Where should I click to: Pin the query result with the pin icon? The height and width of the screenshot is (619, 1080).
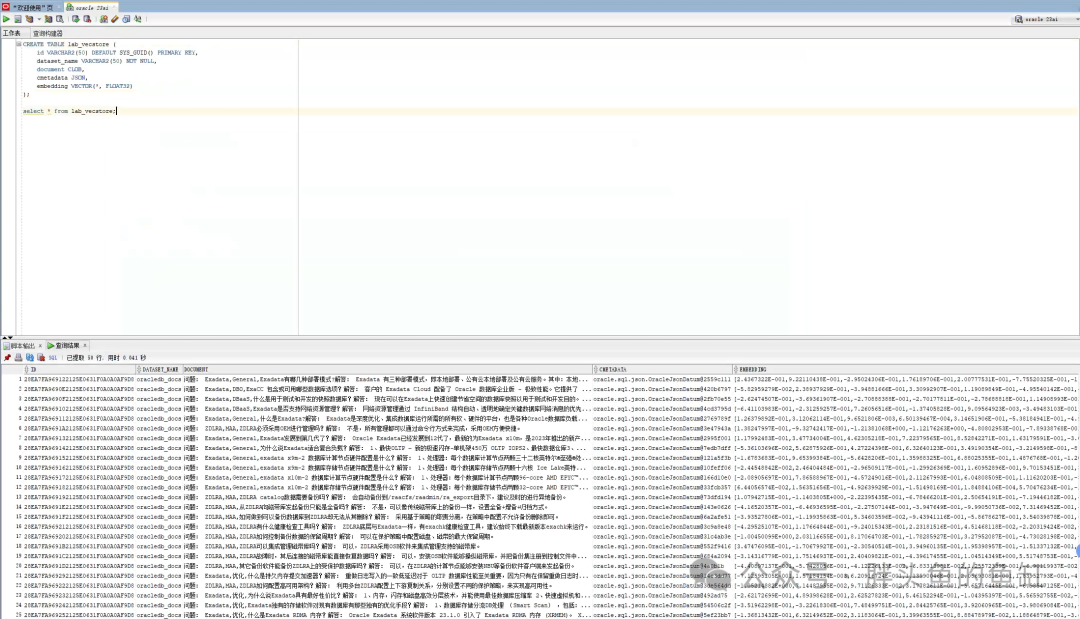tap(7, 358)
